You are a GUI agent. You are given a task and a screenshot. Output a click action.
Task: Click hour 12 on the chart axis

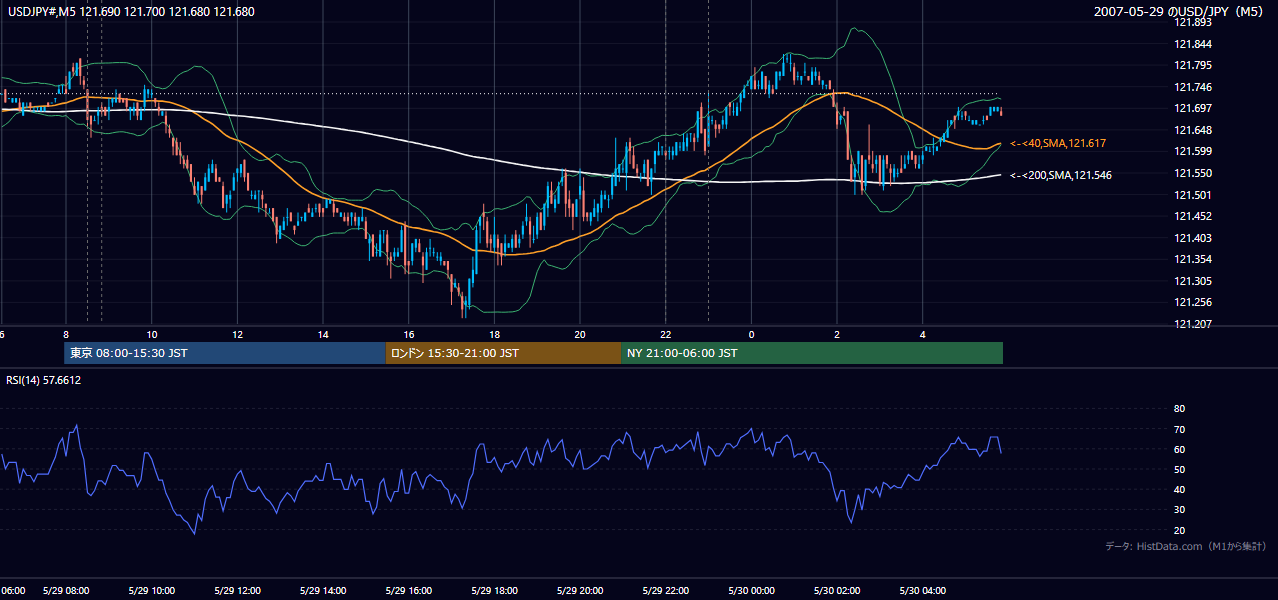[x=238, y=333]
